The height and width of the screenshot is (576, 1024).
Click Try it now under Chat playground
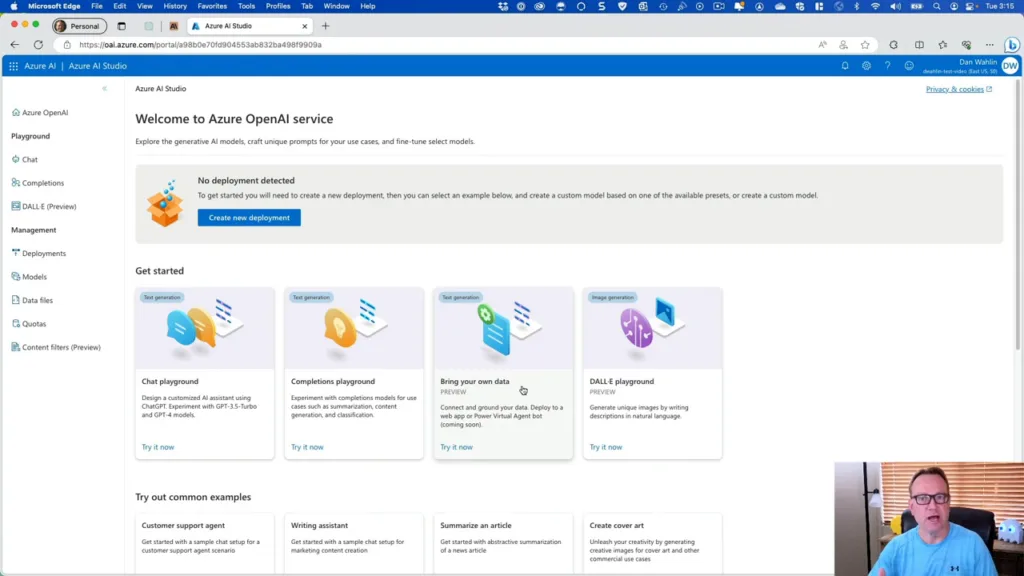[158, 447]
